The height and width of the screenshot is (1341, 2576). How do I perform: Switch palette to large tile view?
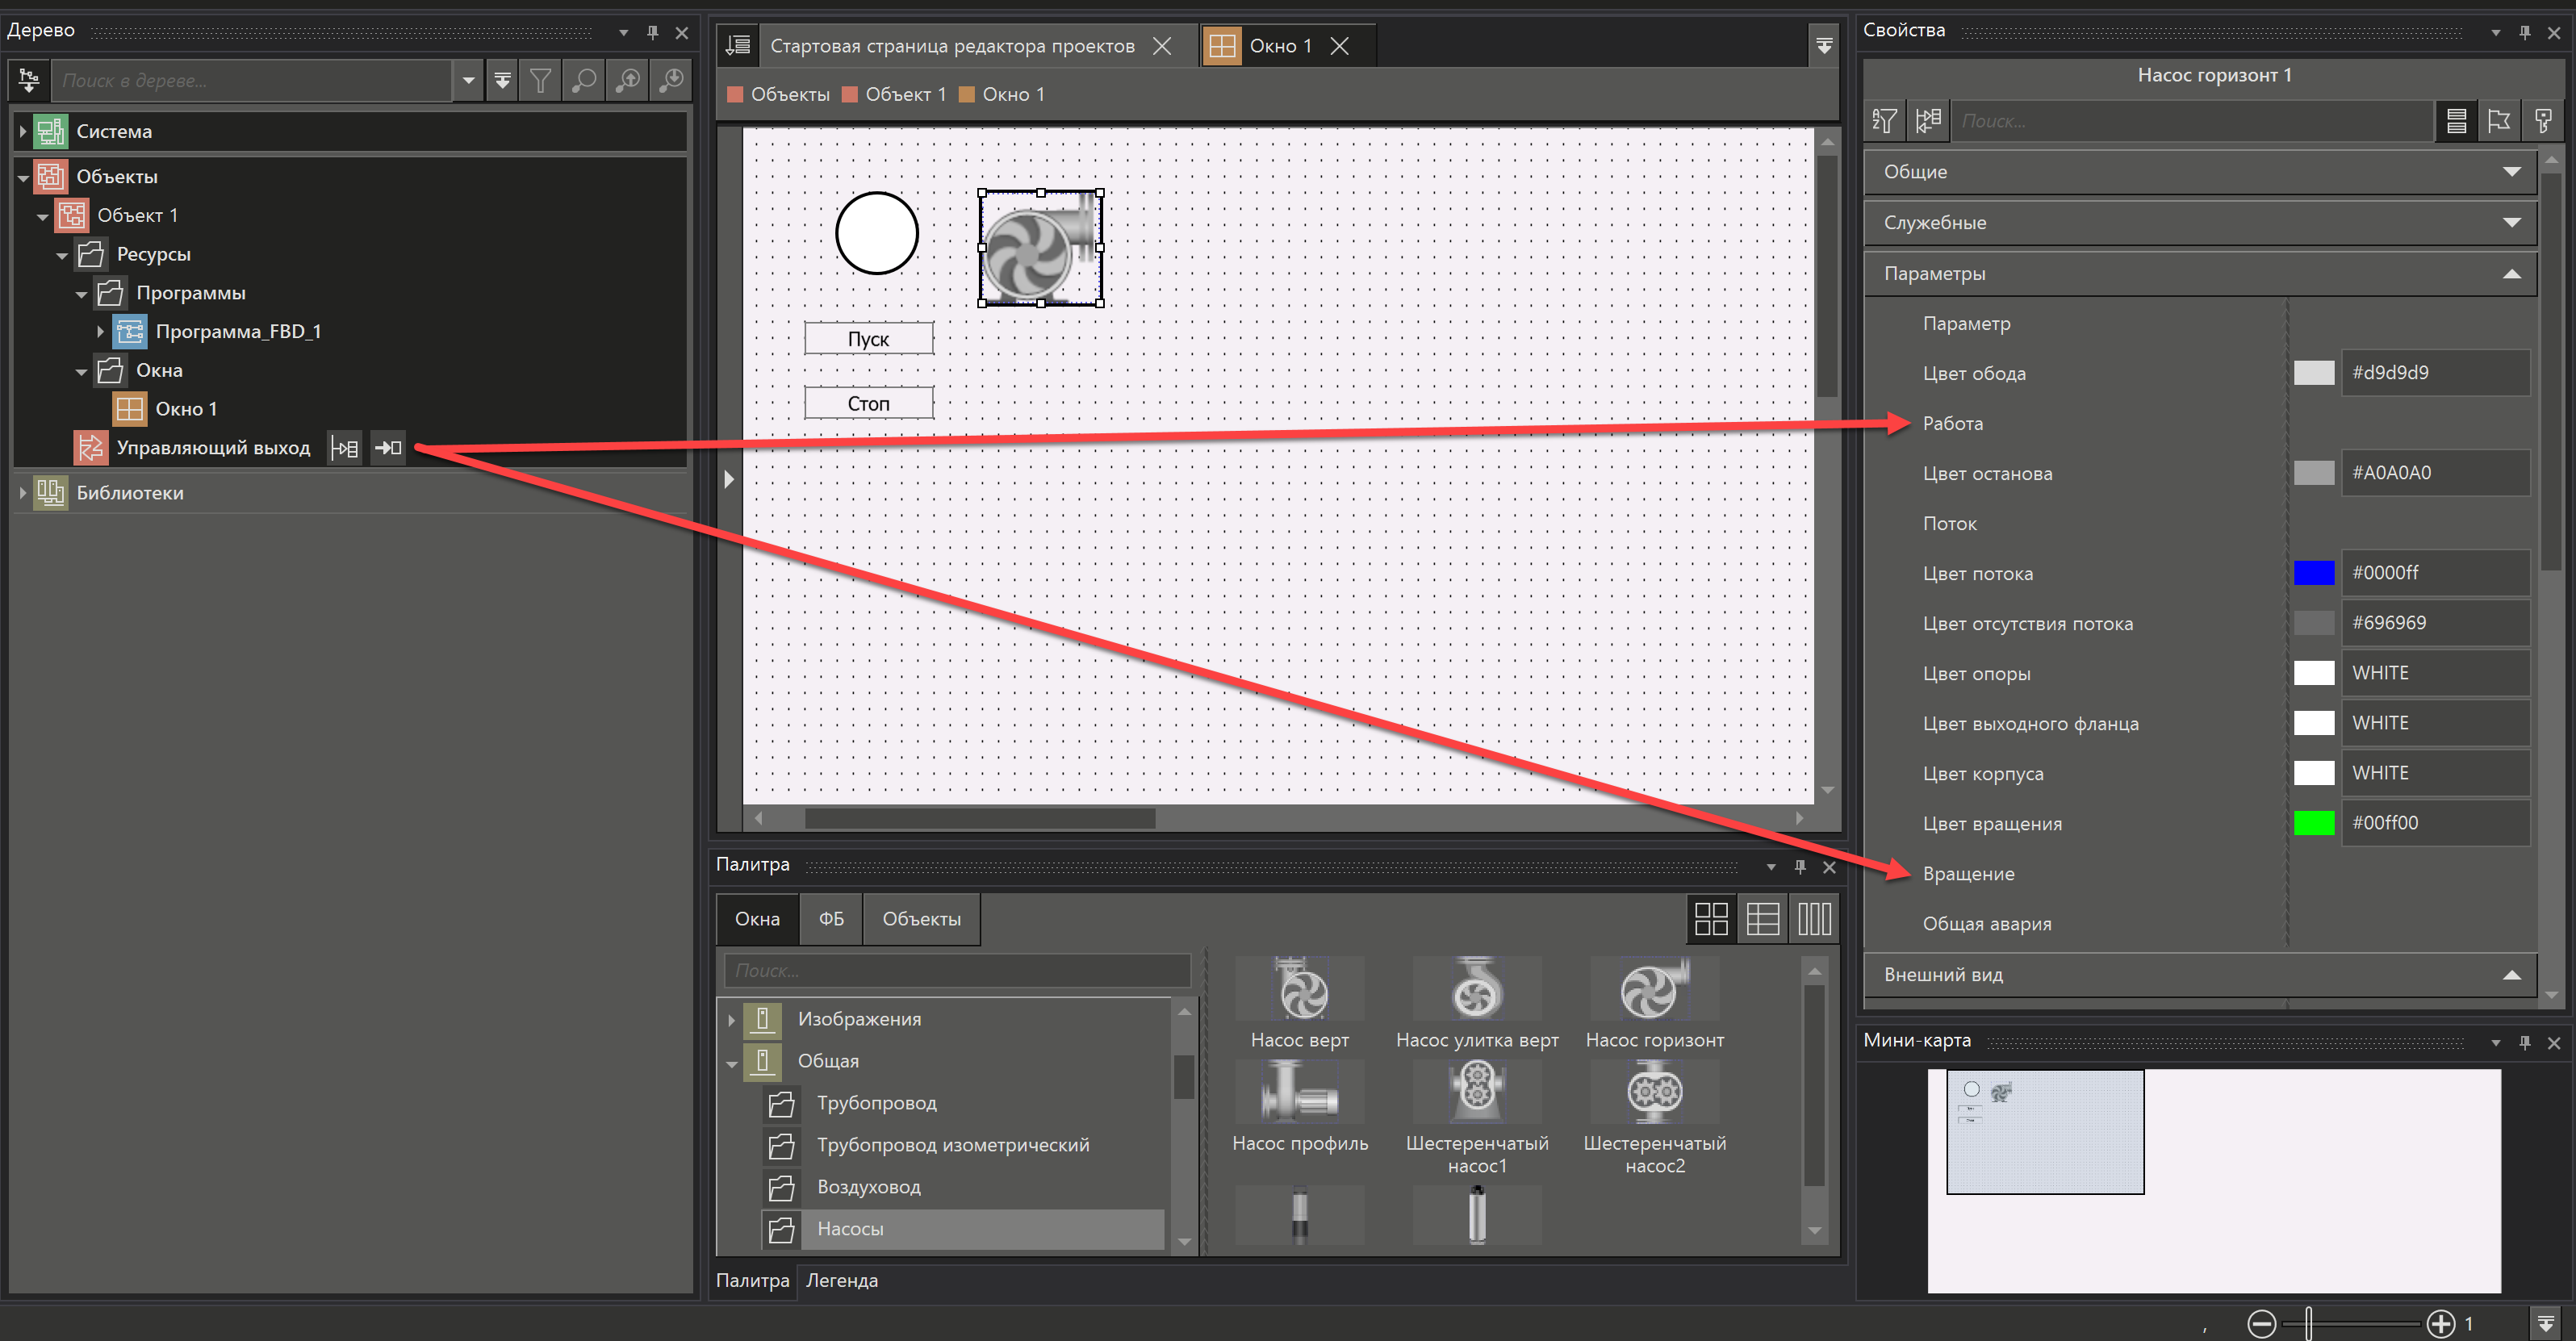[1710, 919]
